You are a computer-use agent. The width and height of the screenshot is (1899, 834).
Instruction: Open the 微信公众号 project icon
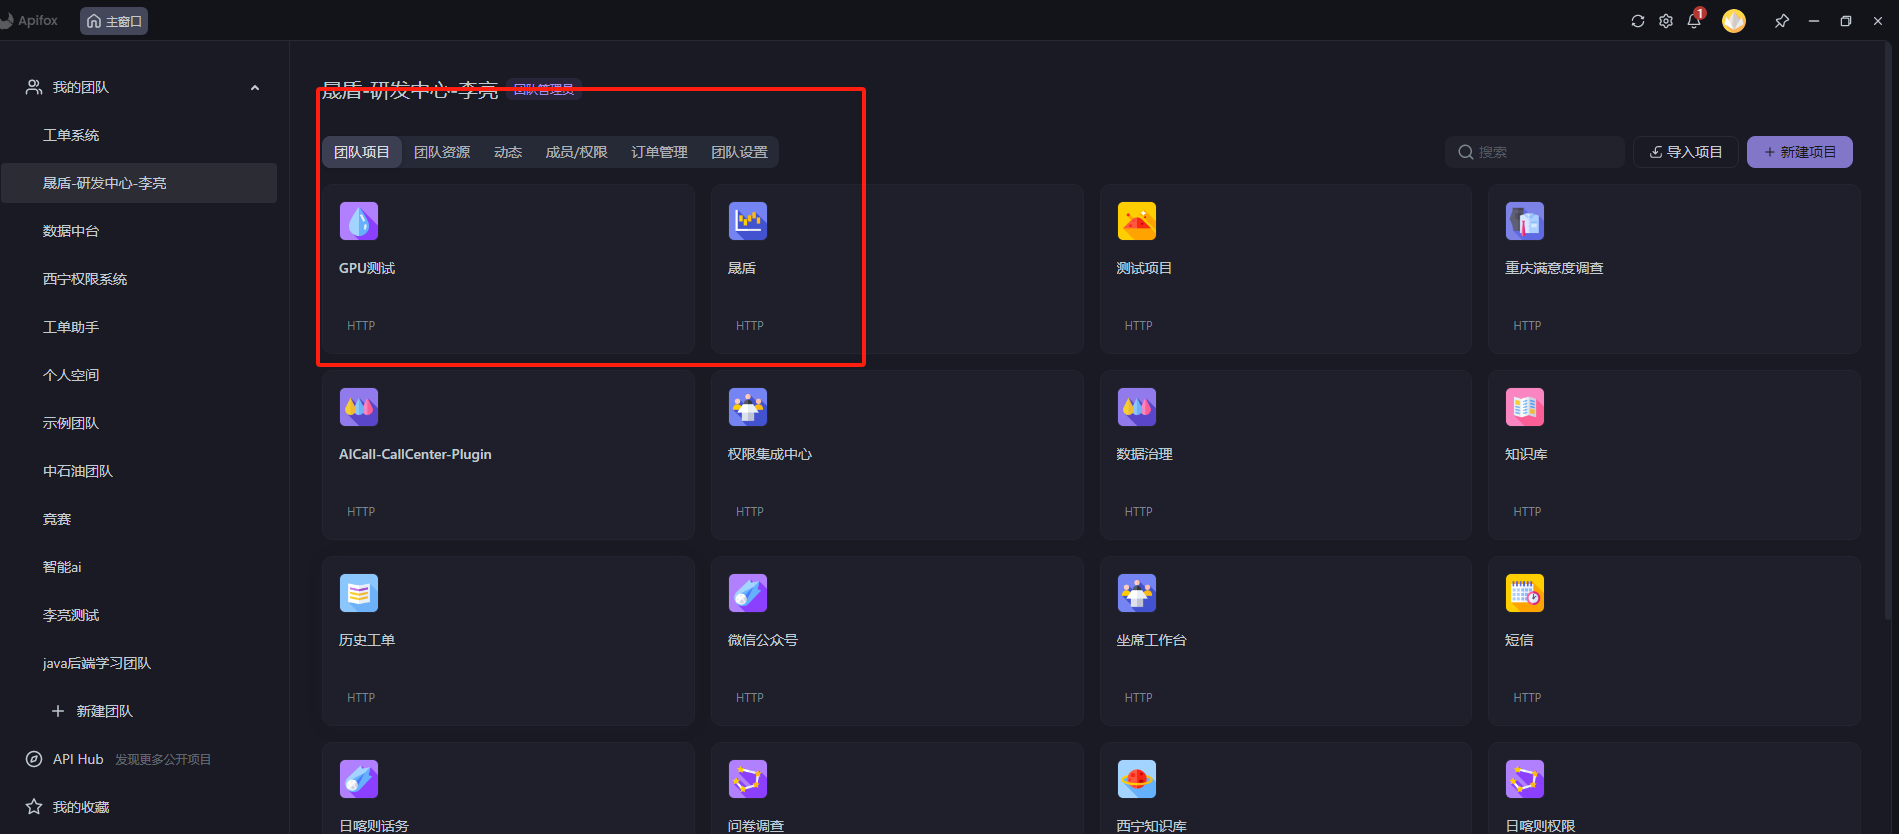pyautogui.click(x=748, y=593)
